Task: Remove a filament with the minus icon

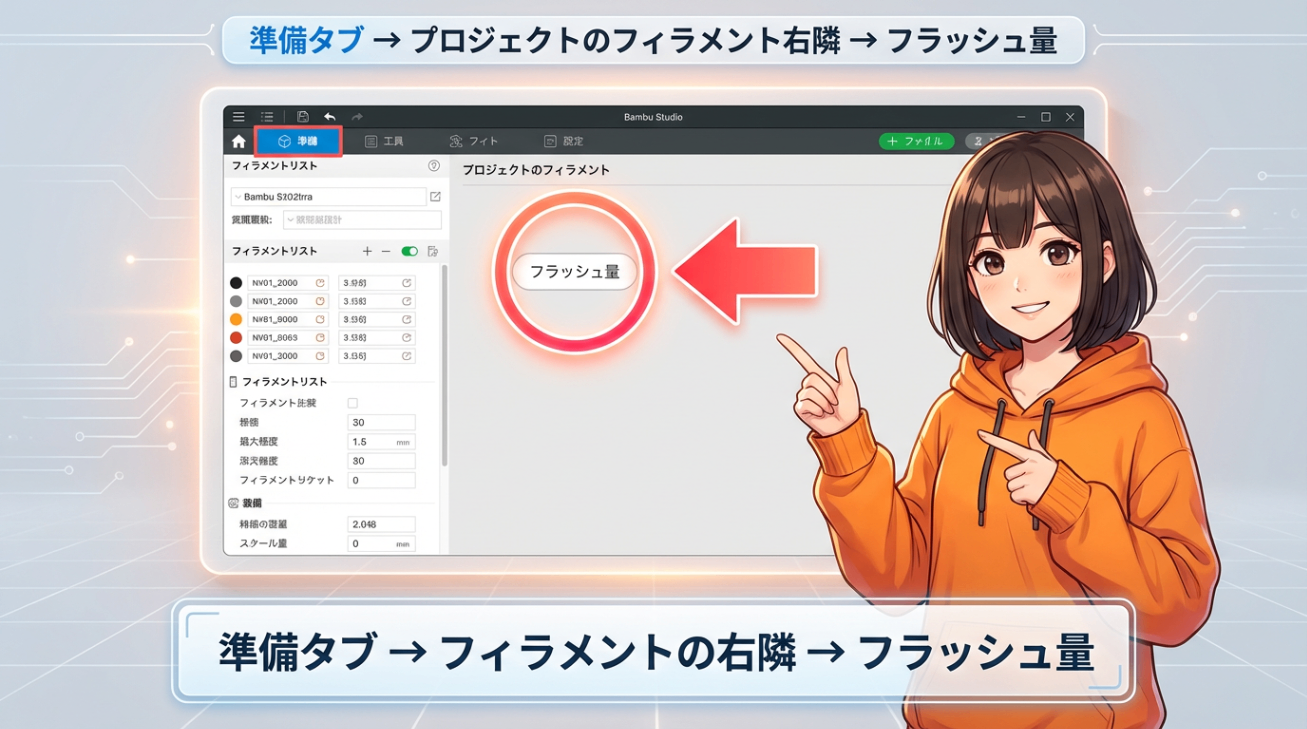Action: [x=386, y=251]
